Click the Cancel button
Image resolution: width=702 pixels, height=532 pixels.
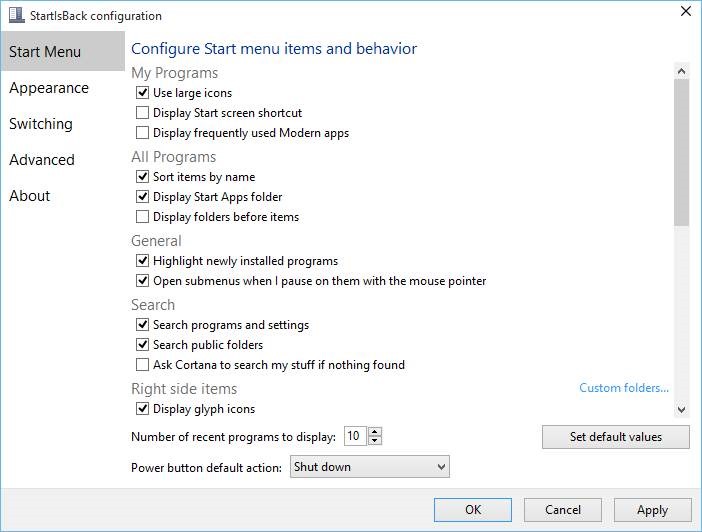[x=563, y=510]
